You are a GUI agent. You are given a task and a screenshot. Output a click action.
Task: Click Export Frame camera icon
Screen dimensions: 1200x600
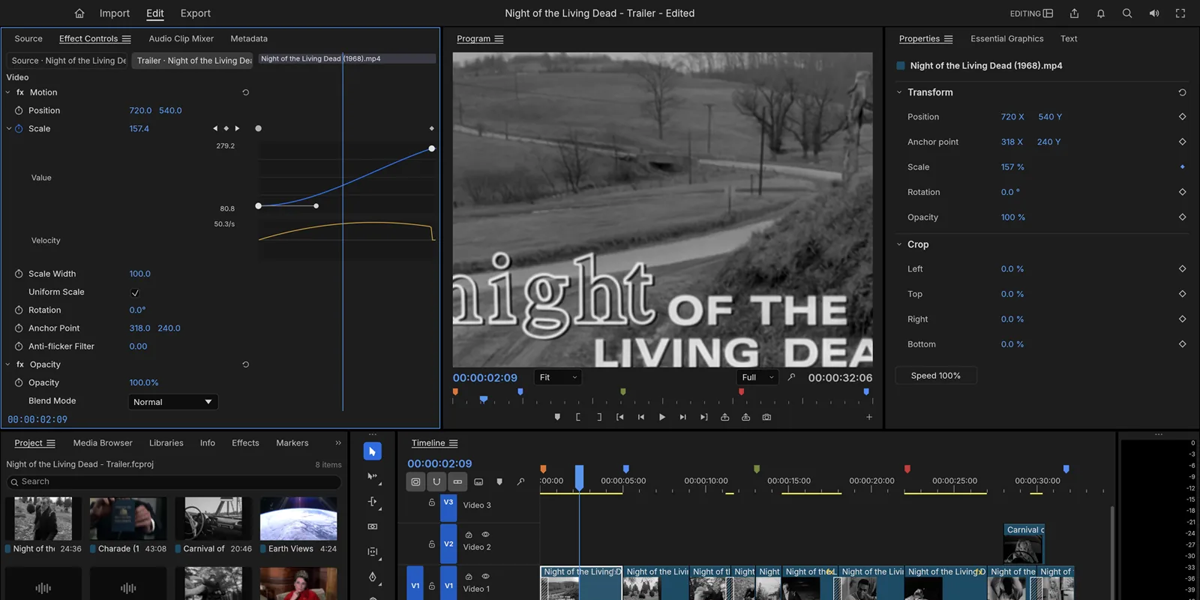[x=767, y=417]
